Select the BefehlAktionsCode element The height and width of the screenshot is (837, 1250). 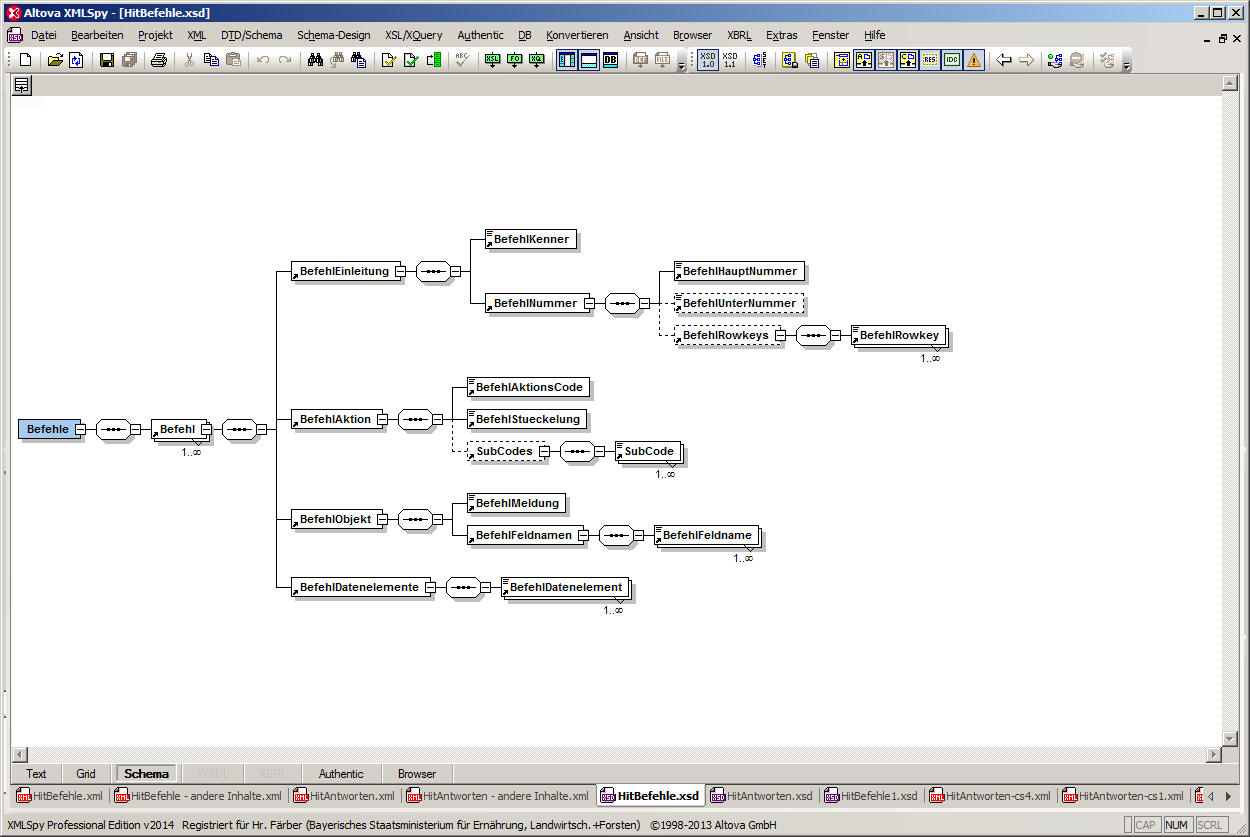click(x=528, y=387)
